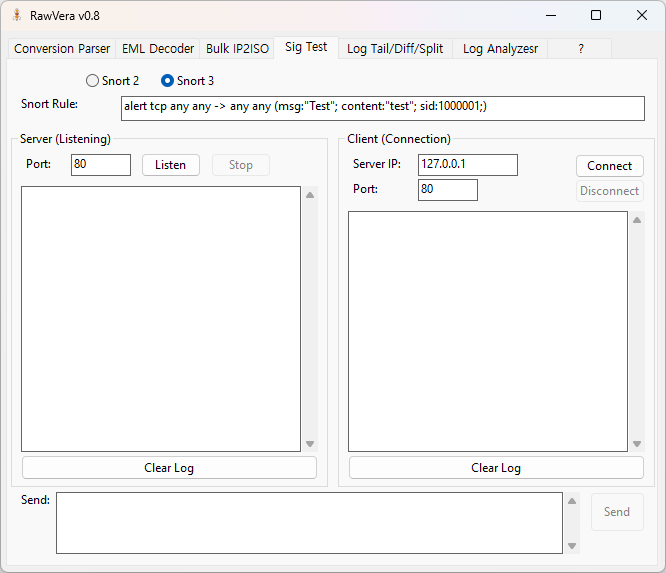Click the Client log scroll down arrow

click(637, 444)
